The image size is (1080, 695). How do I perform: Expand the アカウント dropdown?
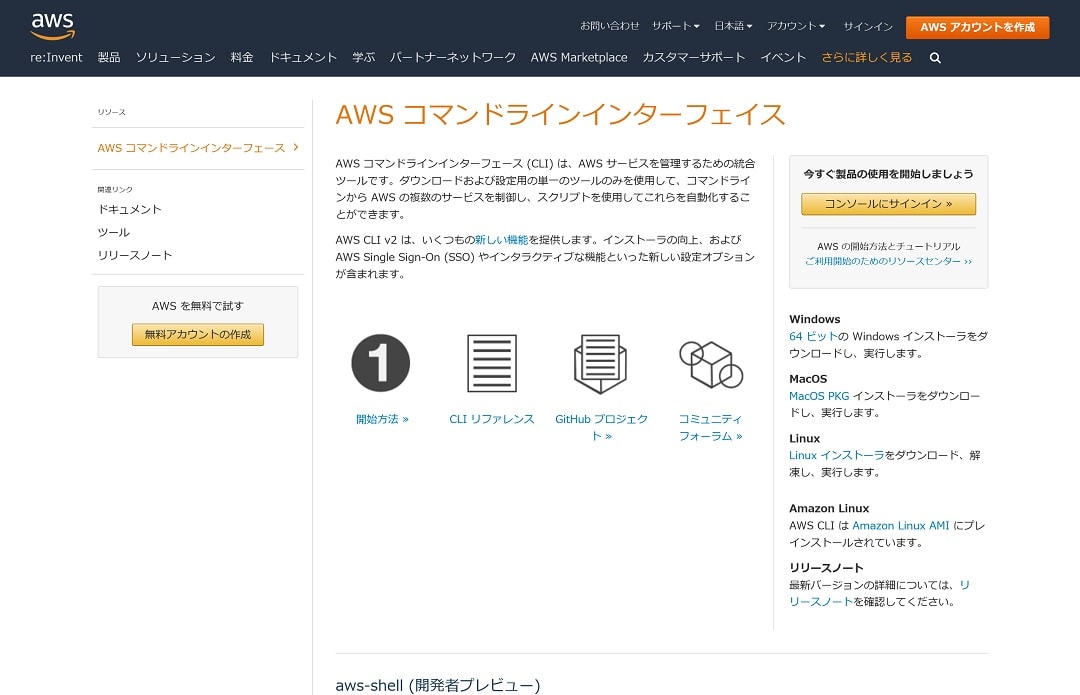point(796,26)
